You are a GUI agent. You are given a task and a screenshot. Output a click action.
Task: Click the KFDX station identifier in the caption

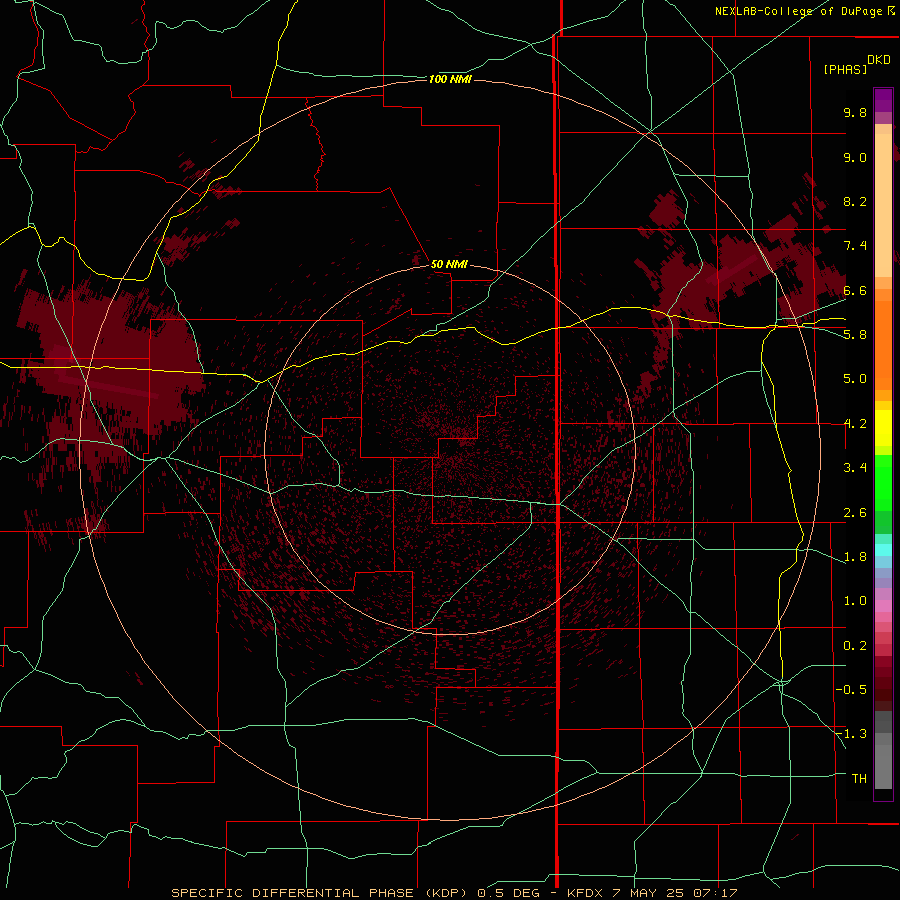point(583,893)
